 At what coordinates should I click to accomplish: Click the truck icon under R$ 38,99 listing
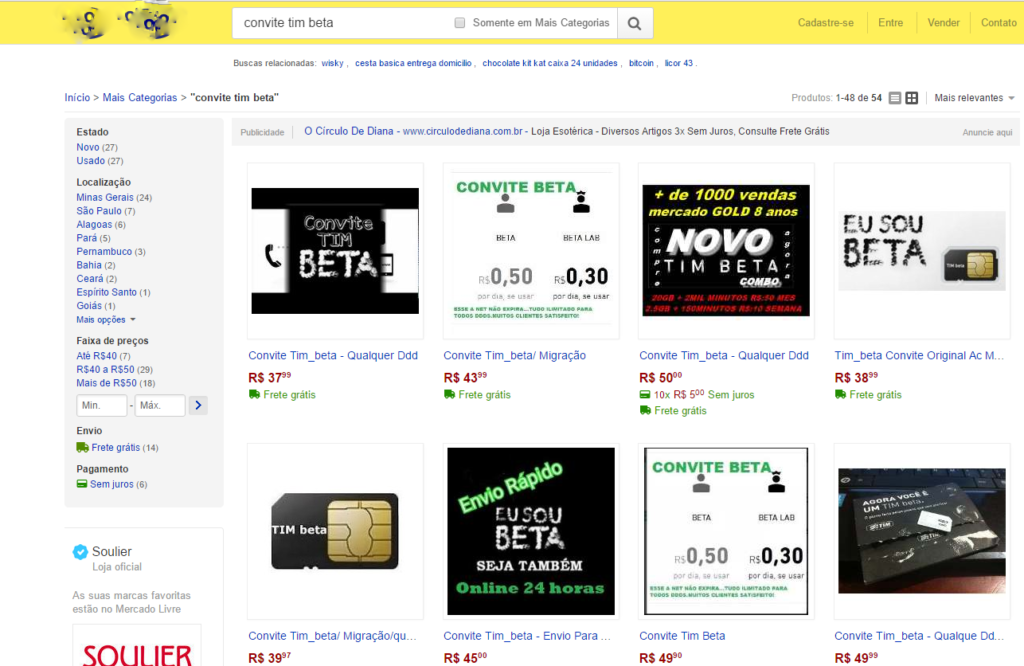pos(840,394)
